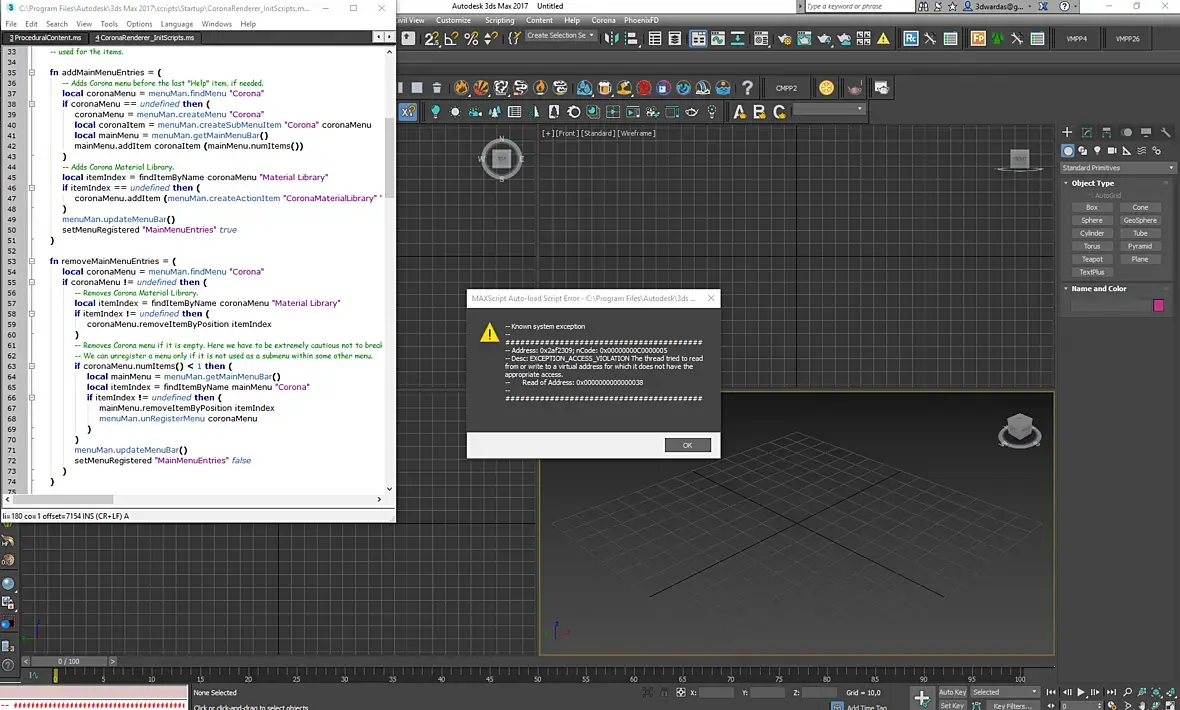Open the Standard Primitives dropdown
The width and height of the screenshot is (1180, 710).
coord(1118,168)
